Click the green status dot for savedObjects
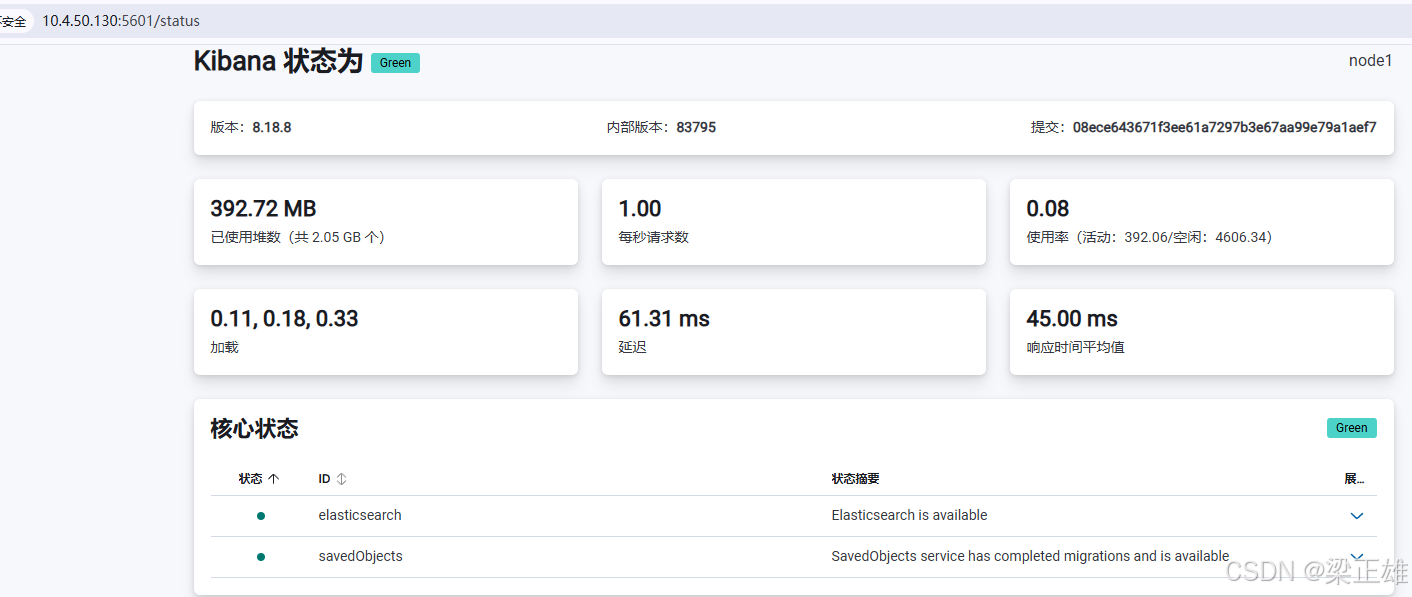This screenshot has width=1412, height=597. pos(261,556)
